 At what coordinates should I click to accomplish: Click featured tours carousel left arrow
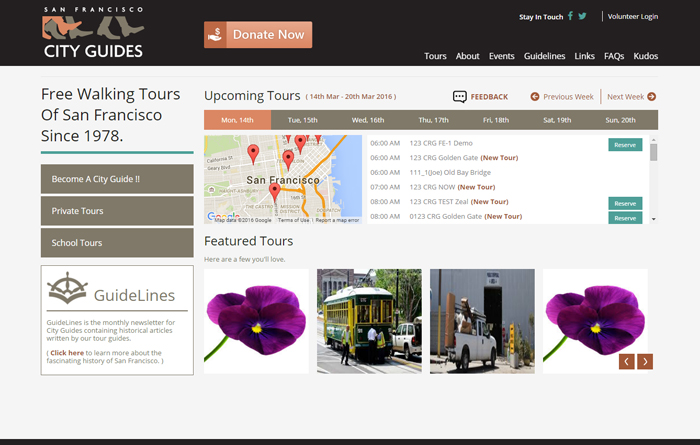[x=627, y=362]
